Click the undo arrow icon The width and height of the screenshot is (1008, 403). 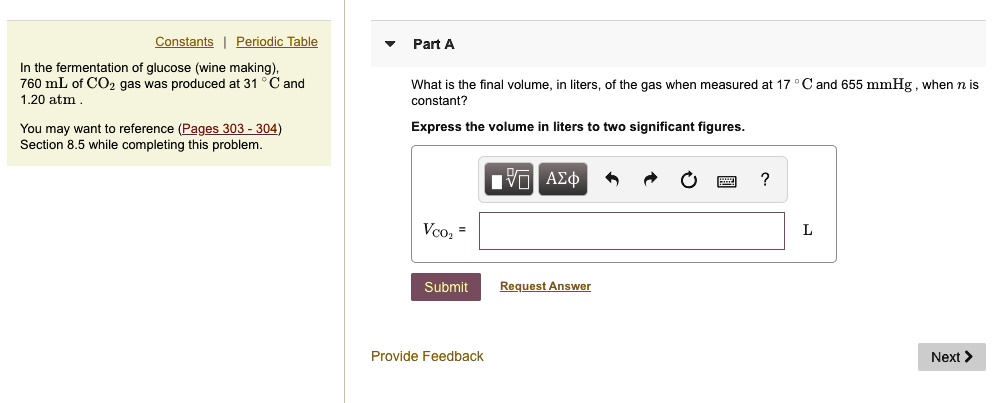tap(613, 181)
